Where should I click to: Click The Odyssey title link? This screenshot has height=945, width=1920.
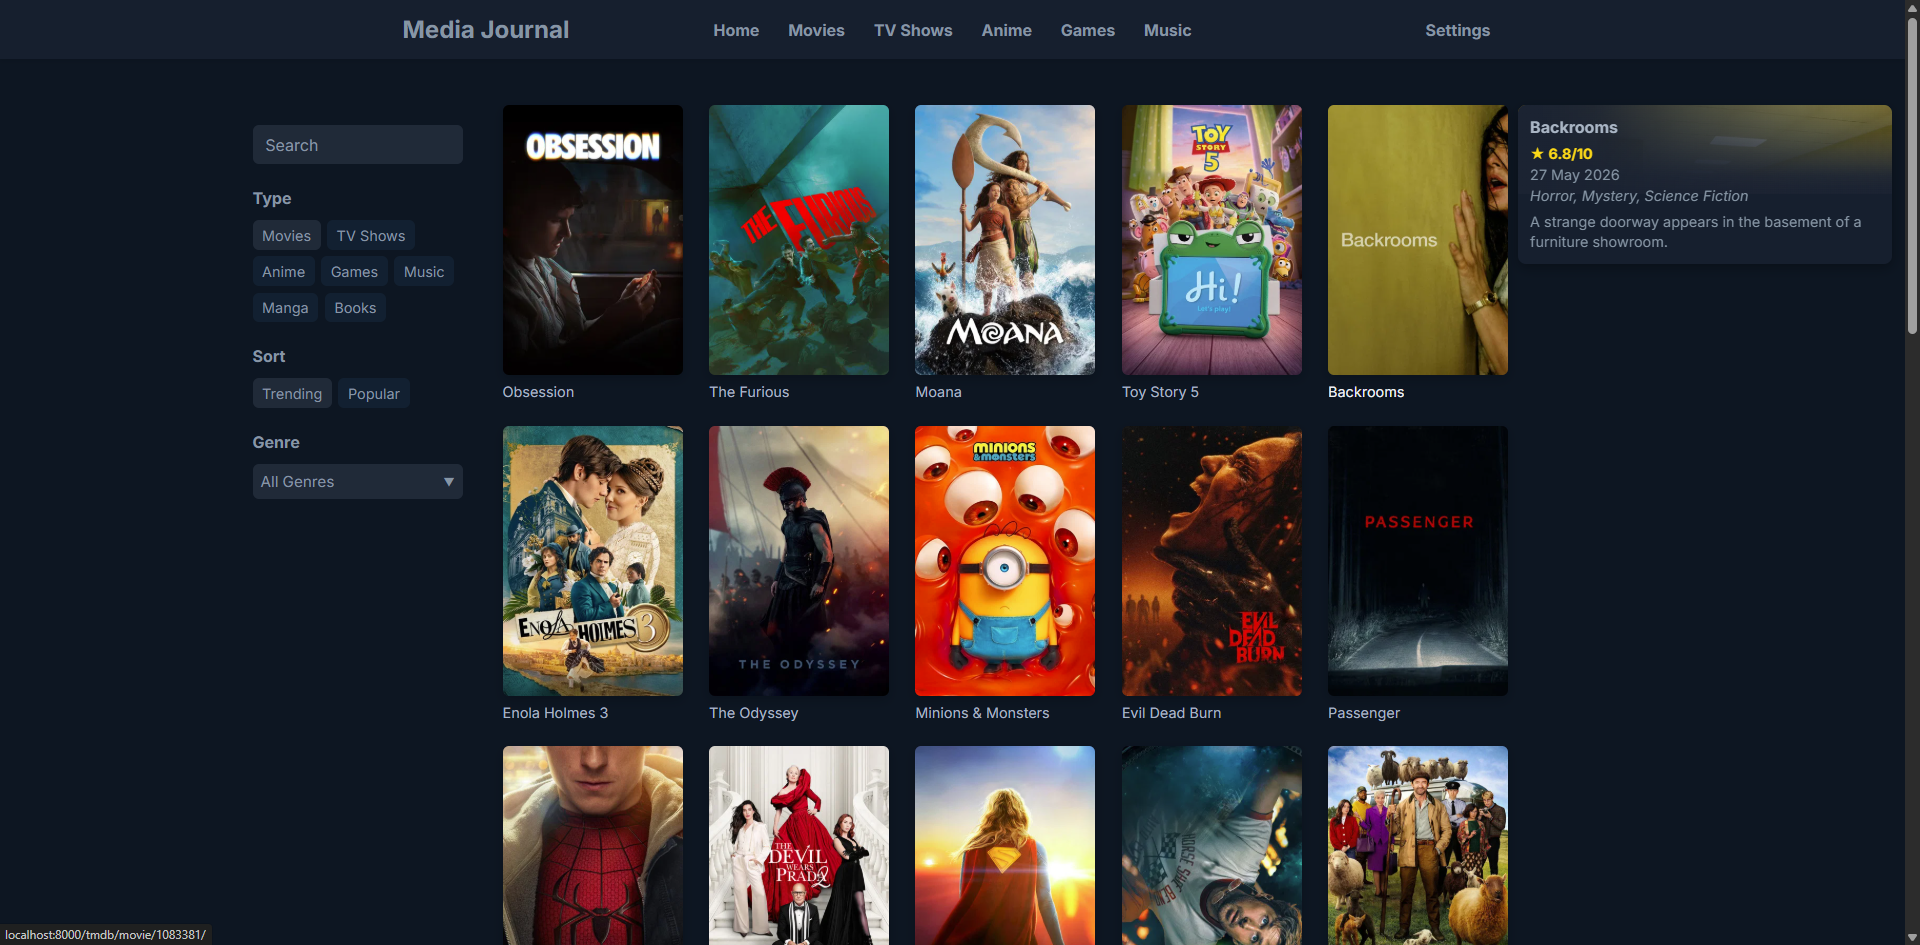point(753,713)
